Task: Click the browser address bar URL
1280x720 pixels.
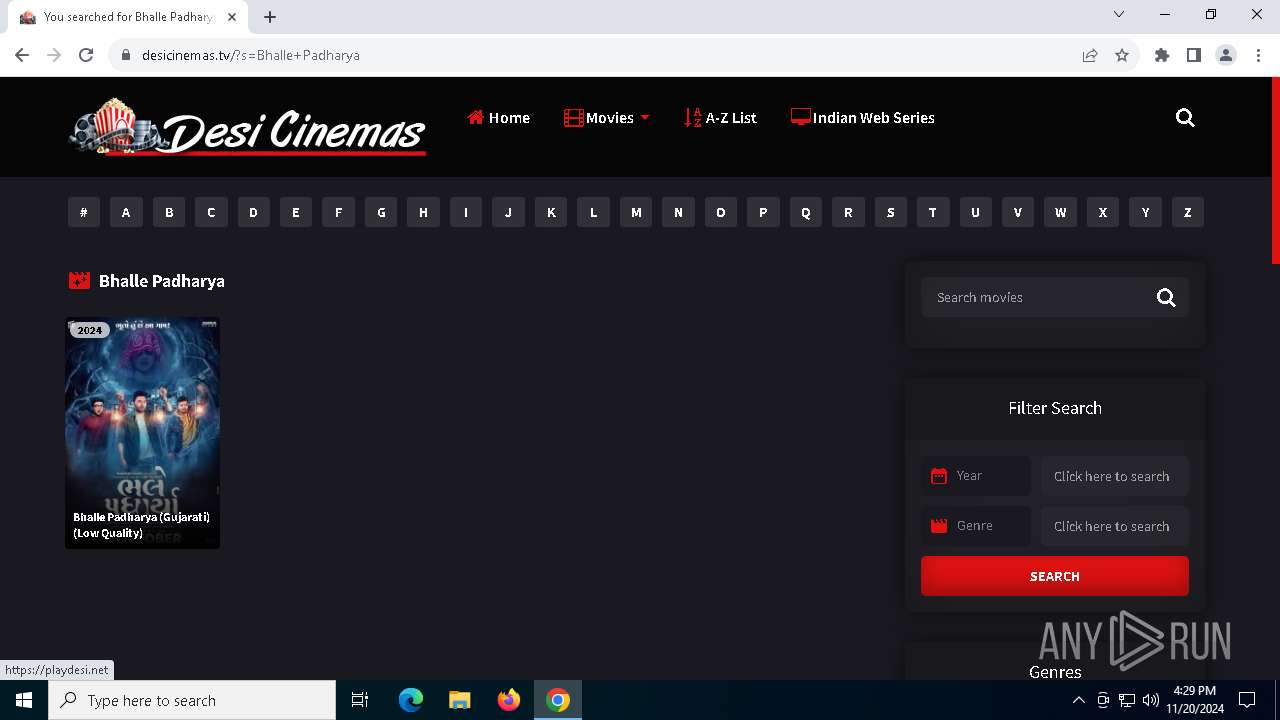Action: pyautogui.click(x=251, y=55)
